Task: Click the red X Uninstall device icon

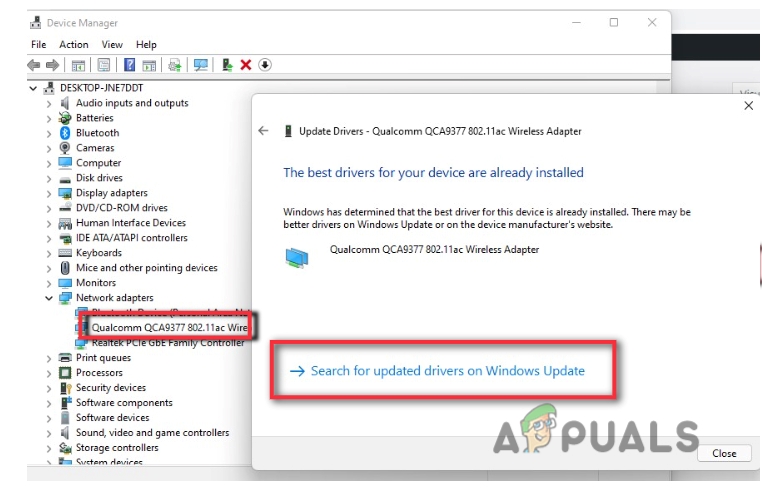Action: coord(246,65)
